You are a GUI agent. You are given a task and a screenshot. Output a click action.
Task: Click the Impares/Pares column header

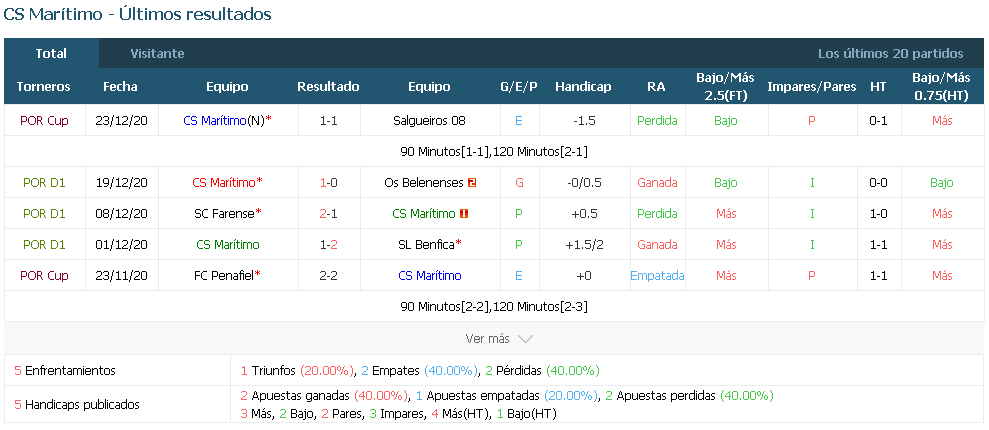812,87
